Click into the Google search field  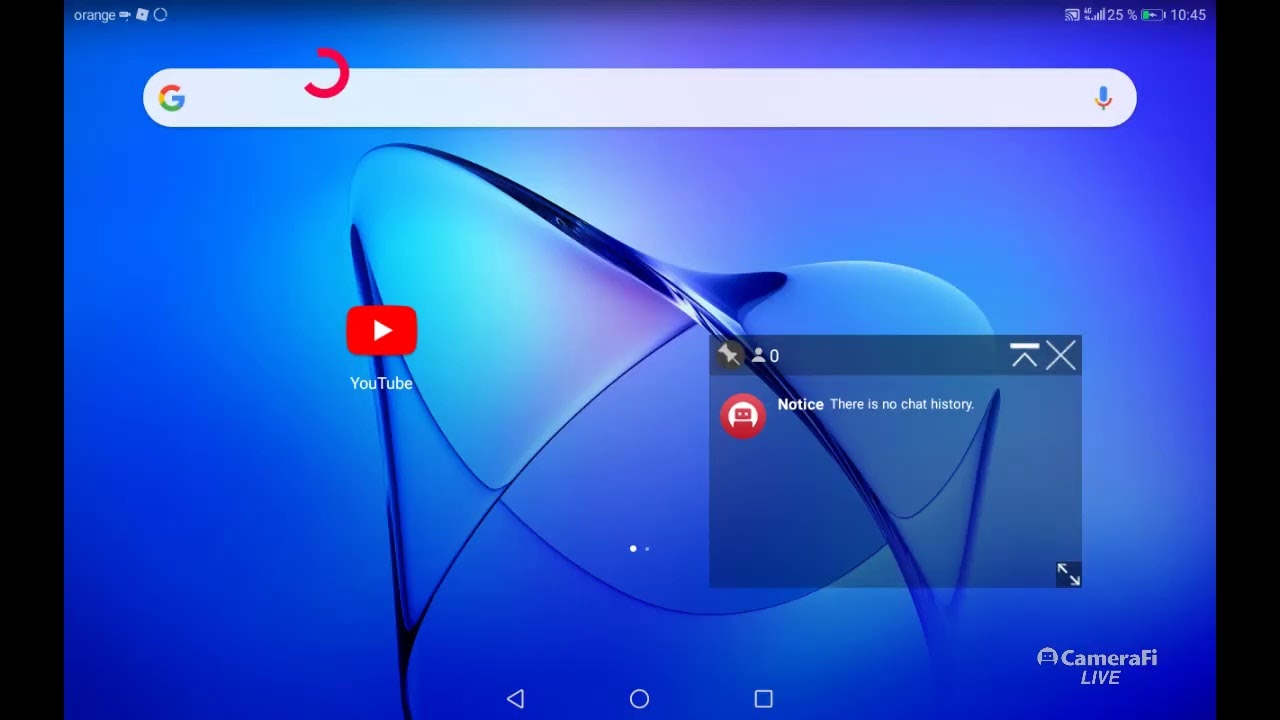pyautogui.click(x=640, y=98)
